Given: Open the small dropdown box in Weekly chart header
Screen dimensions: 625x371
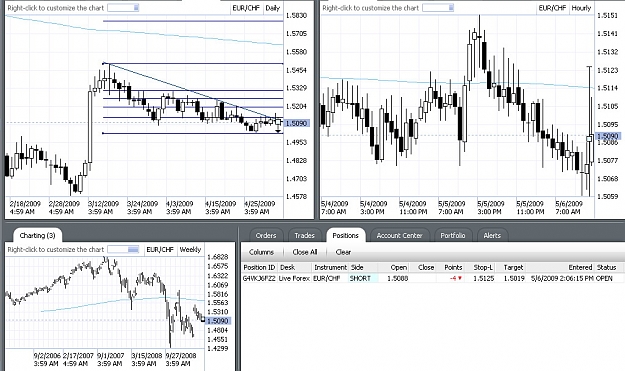Looking at the screenshot, I should pos(123,249).
